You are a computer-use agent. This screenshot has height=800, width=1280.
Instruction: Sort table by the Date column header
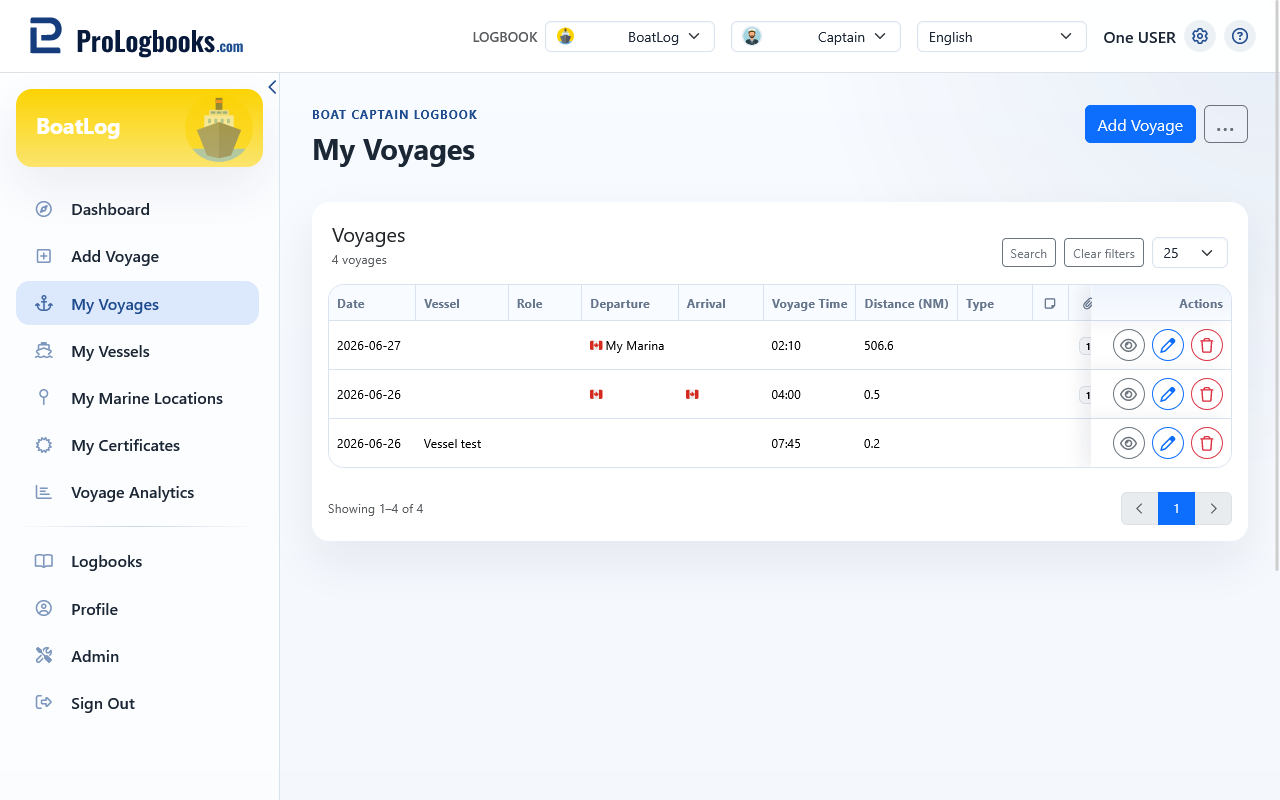351,304
